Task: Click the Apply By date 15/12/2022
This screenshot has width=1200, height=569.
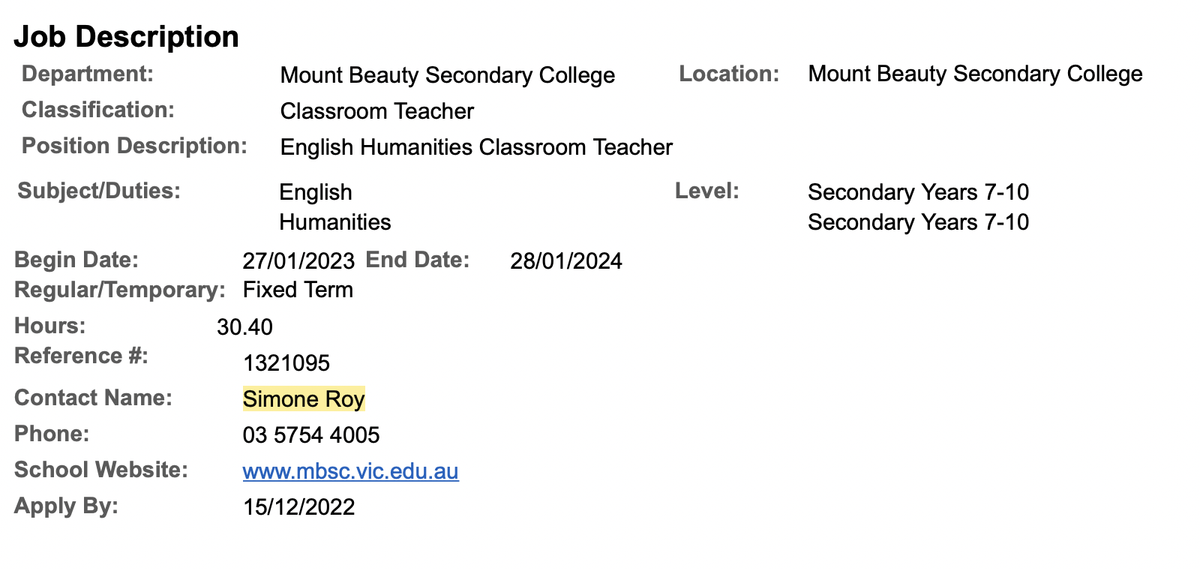Action: [299, 507]
